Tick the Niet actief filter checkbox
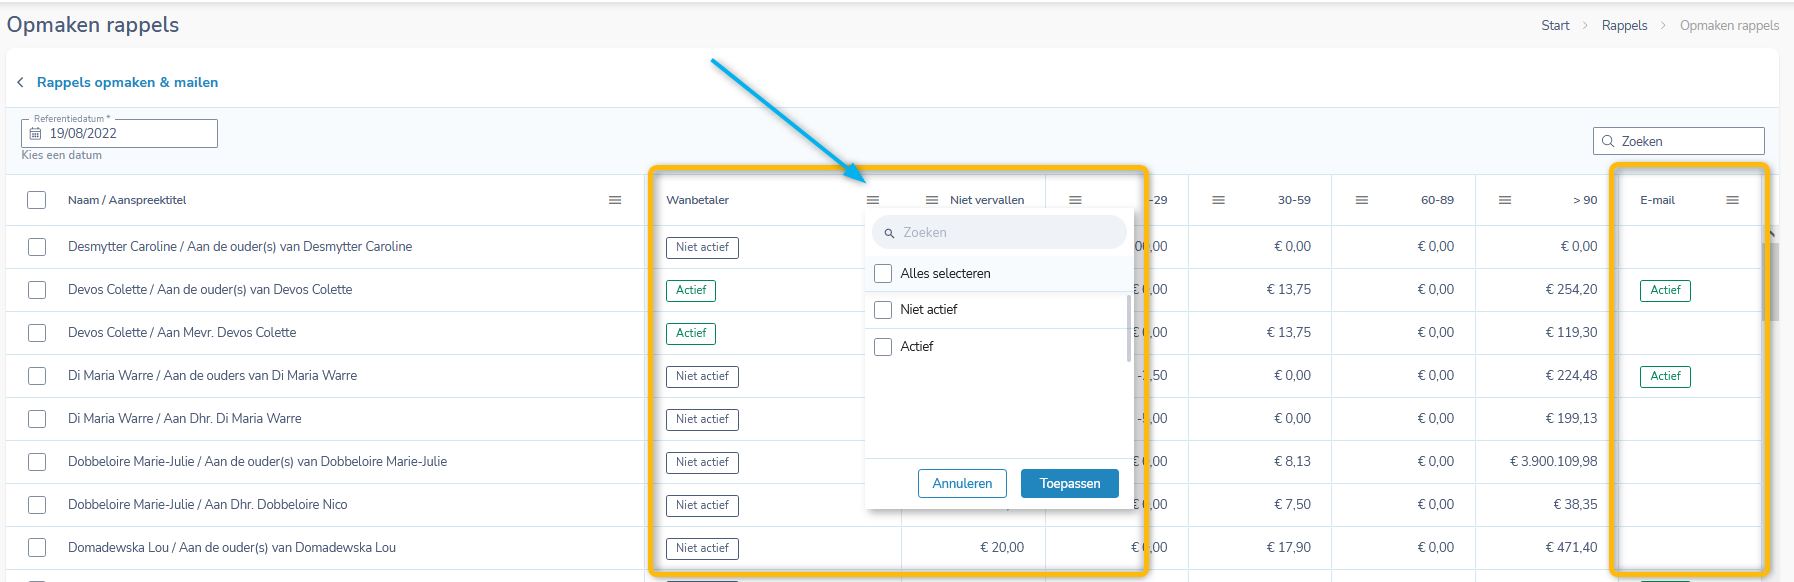 [883, 310]
